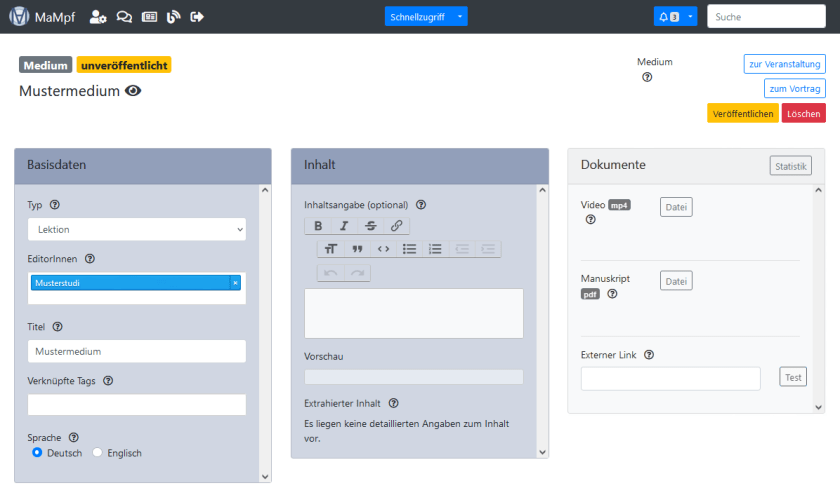Toggle bold formatting in Inhaltsangabe editor
Screen dimensions: 840x495
click(x=318, y=226)
